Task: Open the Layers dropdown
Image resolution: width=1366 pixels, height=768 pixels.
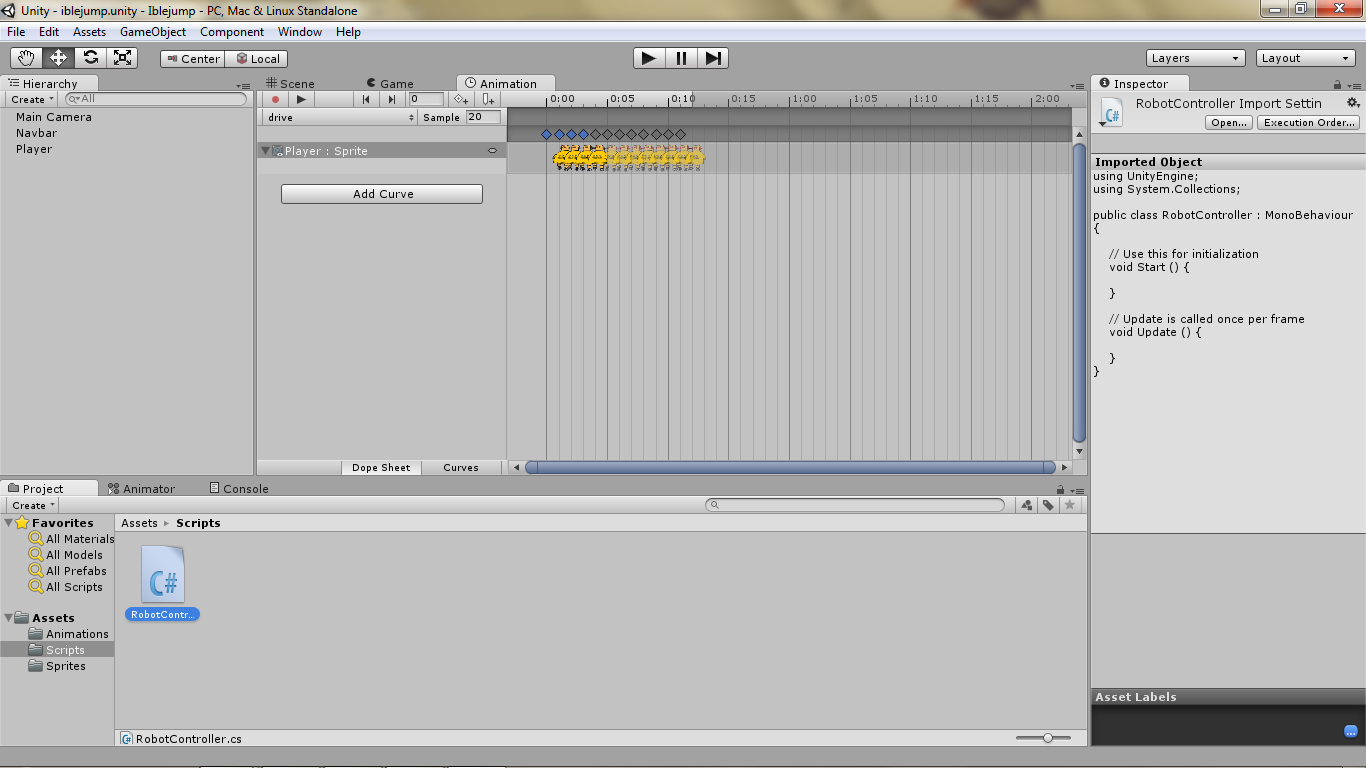Action: [x=1194, y=57]
